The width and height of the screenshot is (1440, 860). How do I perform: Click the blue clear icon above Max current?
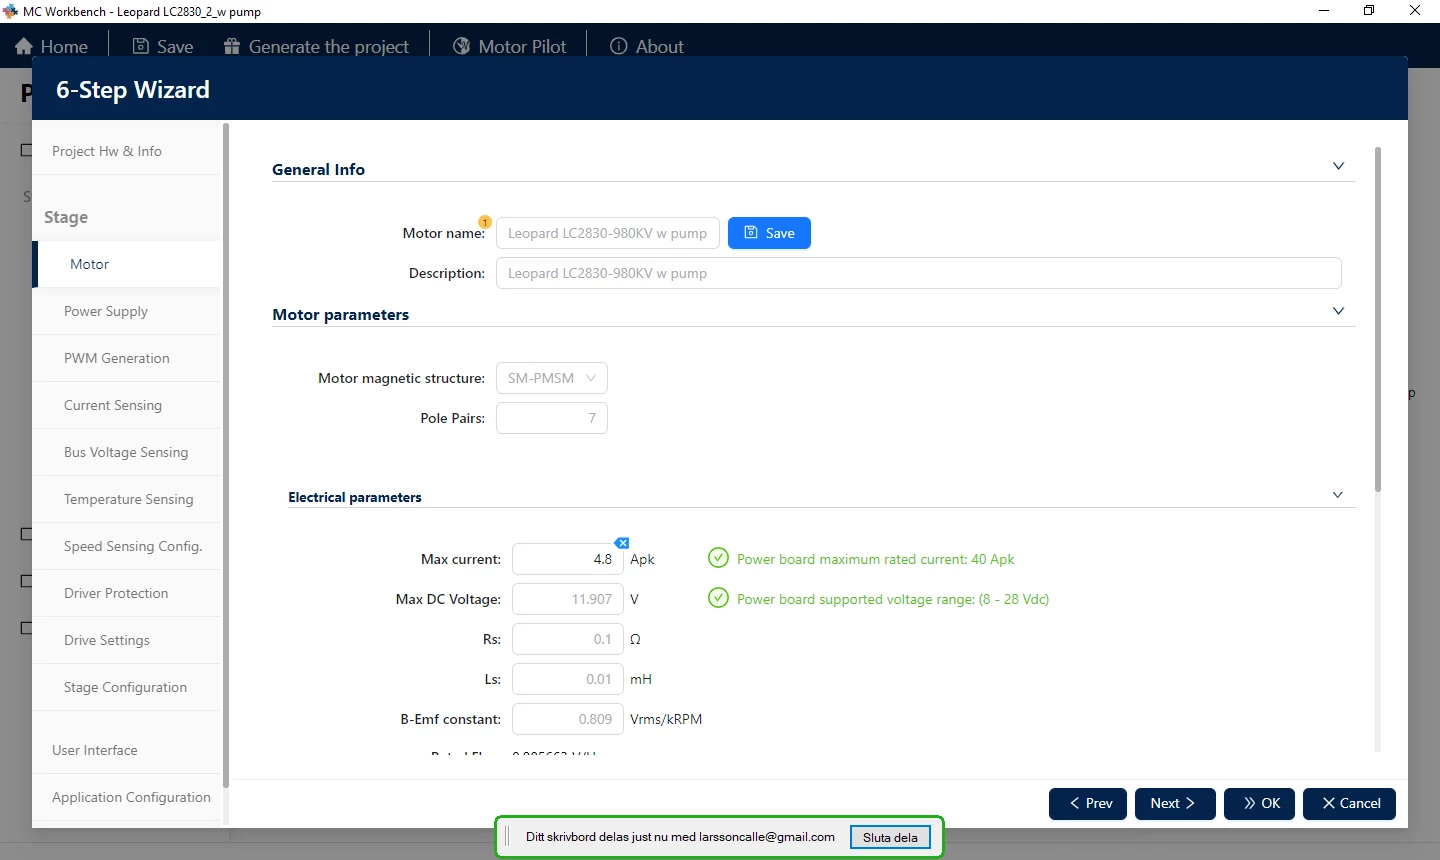click(622, 543)
